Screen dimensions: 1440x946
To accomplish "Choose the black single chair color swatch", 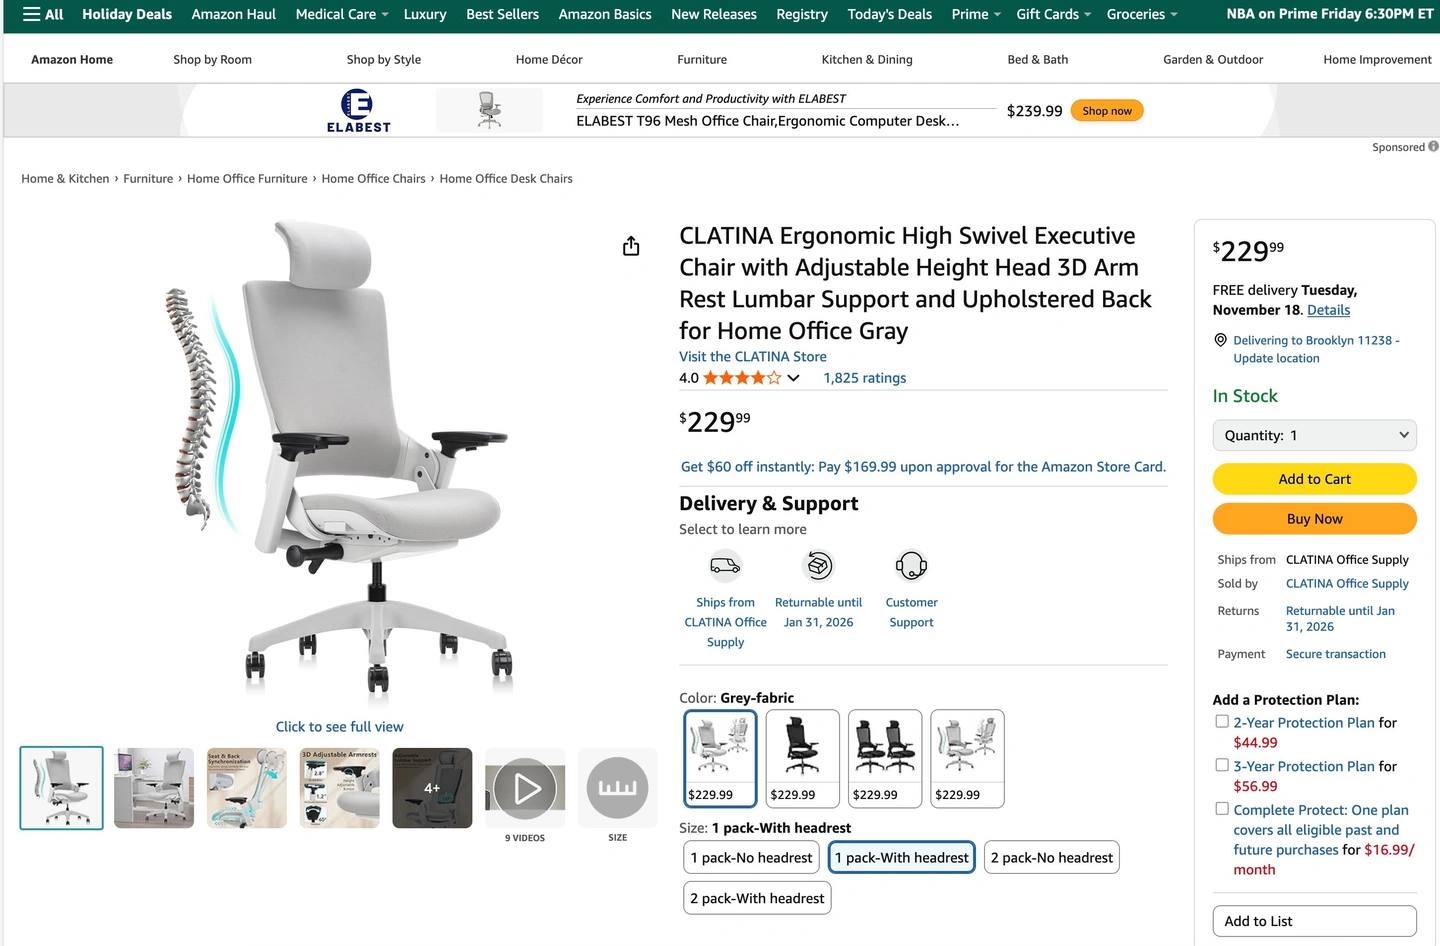I will [x=802, y=758].
